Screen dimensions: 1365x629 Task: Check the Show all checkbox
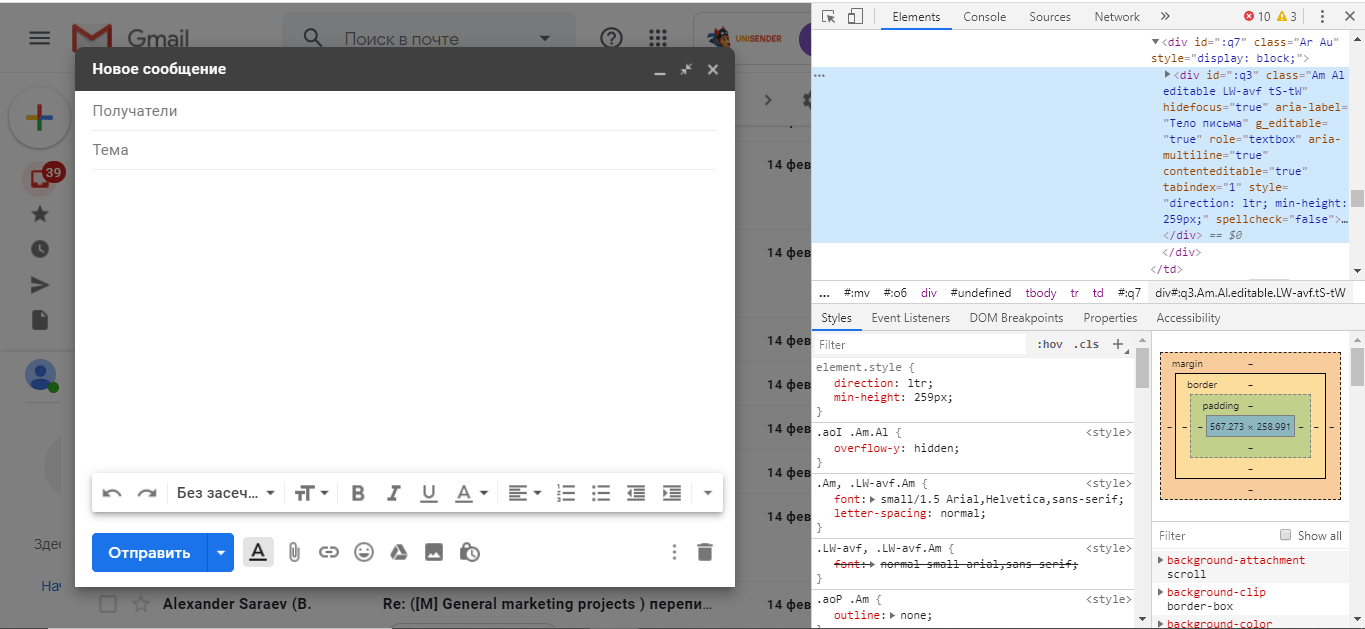coord(1286,535)
